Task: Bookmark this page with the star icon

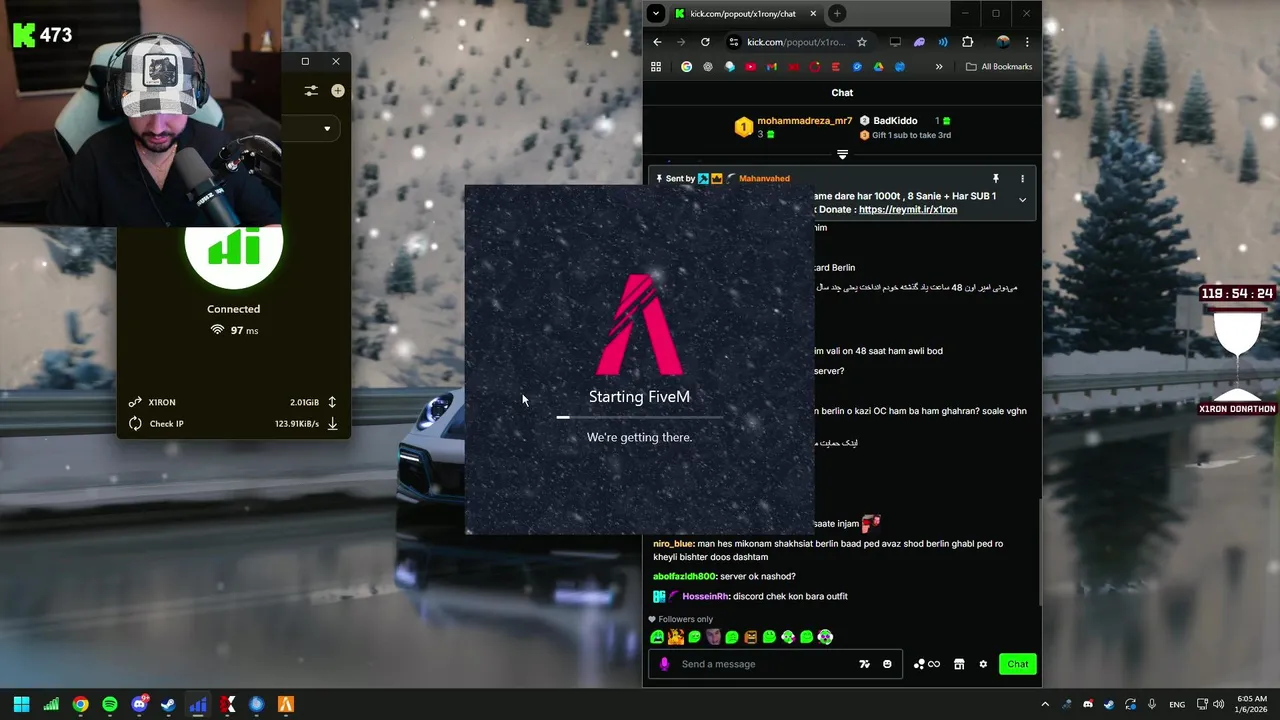Action: 862,42
